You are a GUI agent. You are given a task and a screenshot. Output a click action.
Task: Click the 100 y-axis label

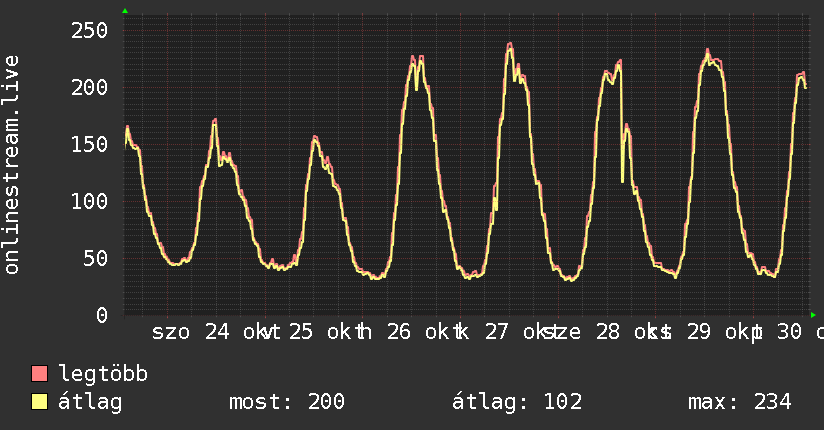(89, 201)
